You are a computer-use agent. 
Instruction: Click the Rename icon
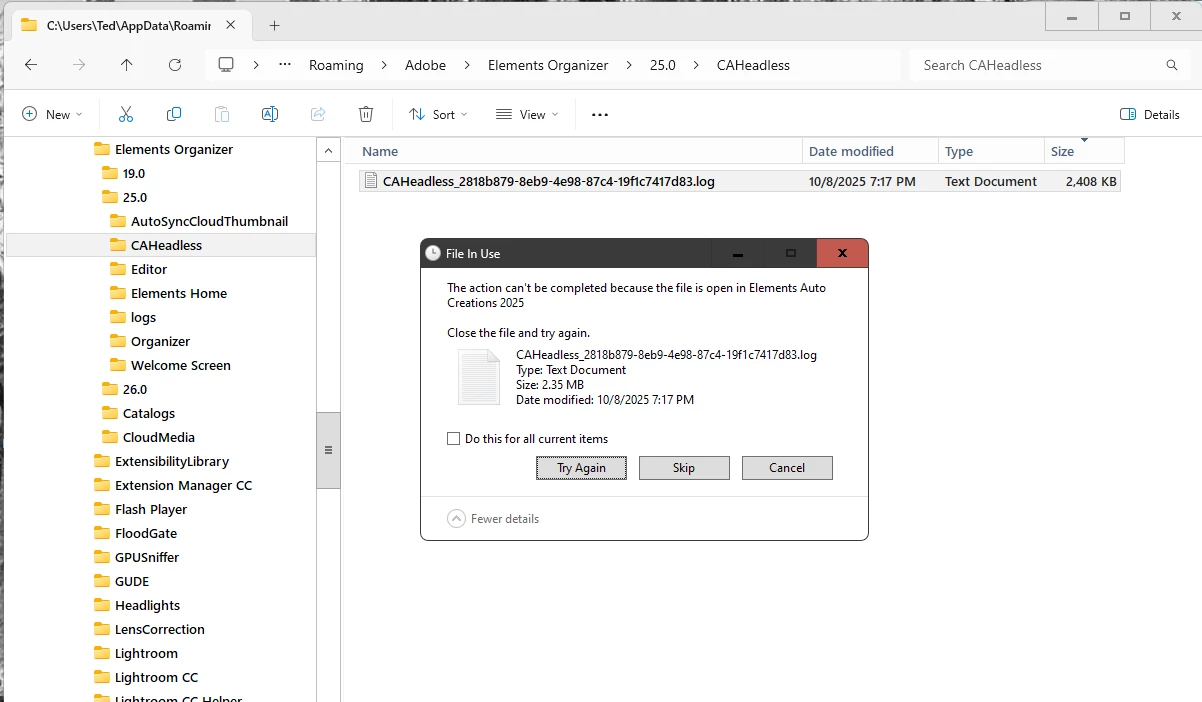click(x=270, y=114)
